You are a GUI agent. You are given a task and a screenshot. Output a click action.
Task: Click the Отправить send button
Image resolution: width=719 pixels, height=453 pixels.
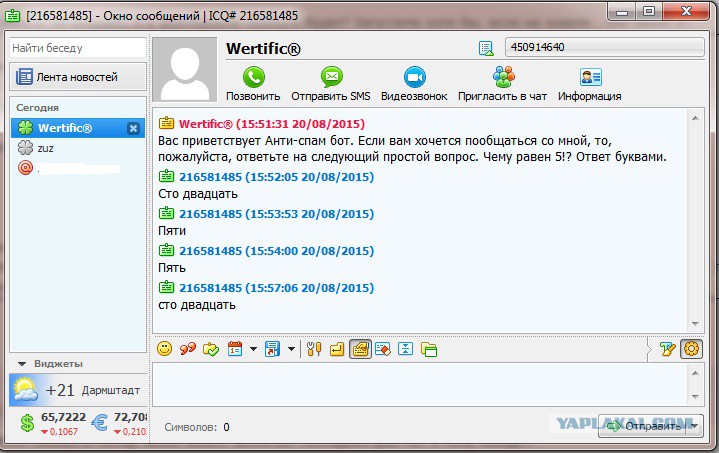[642, 426]
